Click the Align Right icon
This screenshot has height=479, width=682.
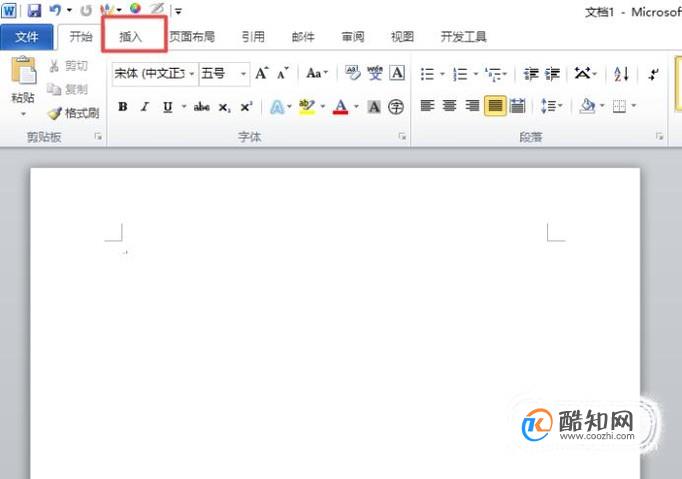(x=472, y=106)
